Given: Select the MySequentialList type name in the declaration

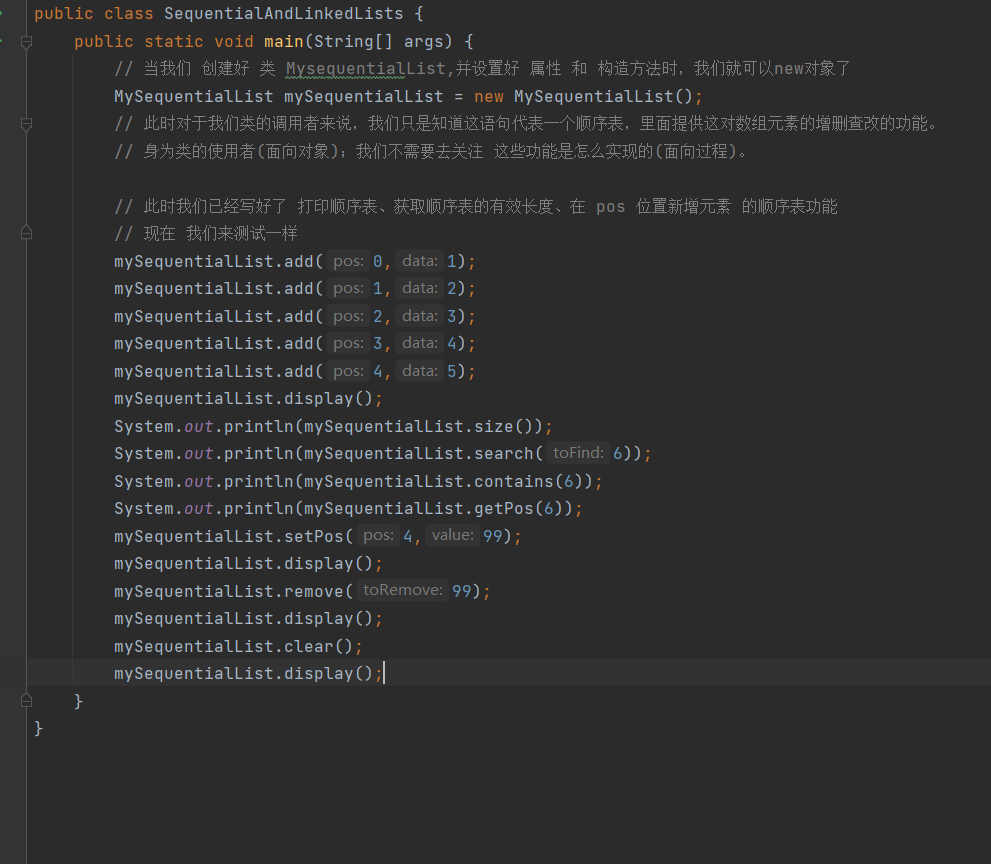Looking at the screenshot, I should 193,96.
